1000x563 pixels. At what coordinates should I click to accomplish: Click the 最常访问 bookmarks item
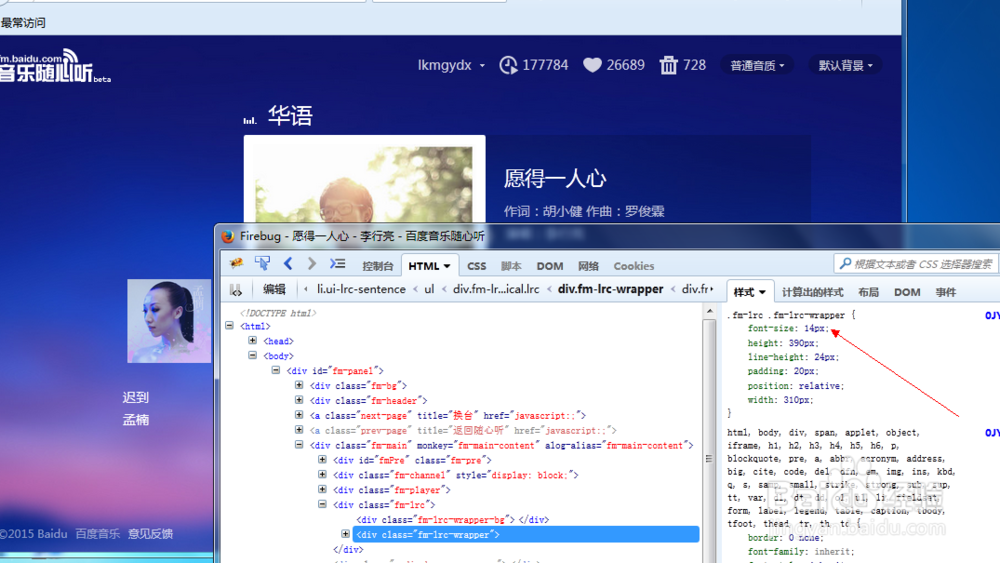pyautogui.click(x=23, y=23)
